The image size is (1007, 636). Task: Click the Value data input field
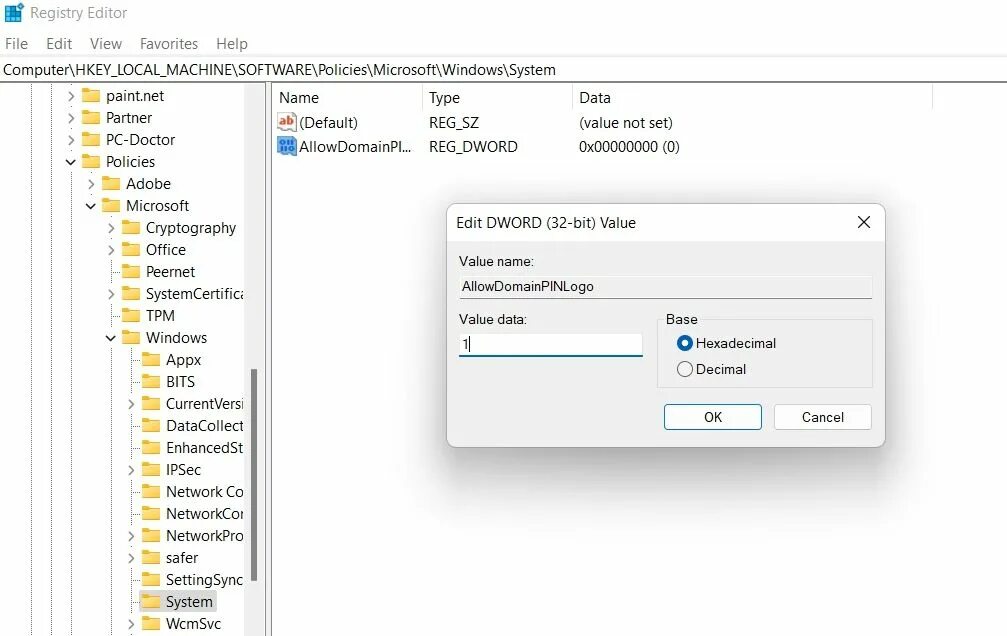click(x=550, y=344)
